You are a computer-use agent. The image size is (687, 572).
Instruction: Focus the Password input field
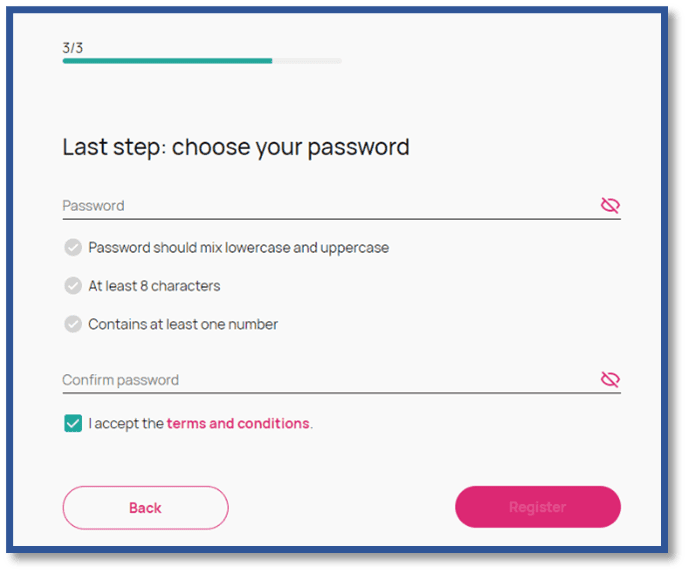tap(320, 206)
